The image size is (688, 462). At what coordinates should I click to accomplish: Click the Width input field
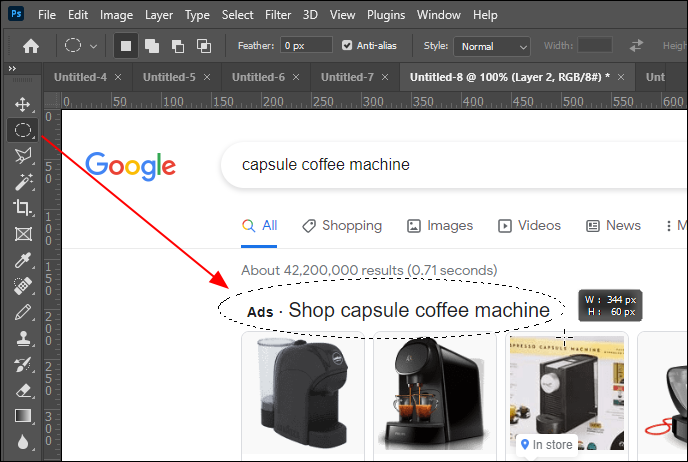[595, 45]
